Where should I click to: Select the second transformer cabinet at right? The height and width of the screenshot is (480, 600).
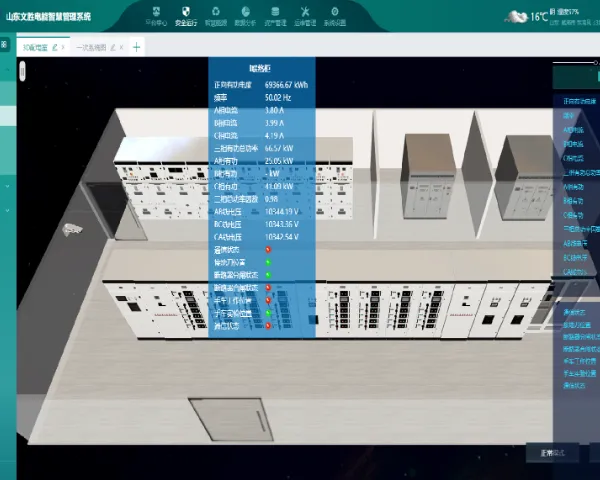click(525, 177)
